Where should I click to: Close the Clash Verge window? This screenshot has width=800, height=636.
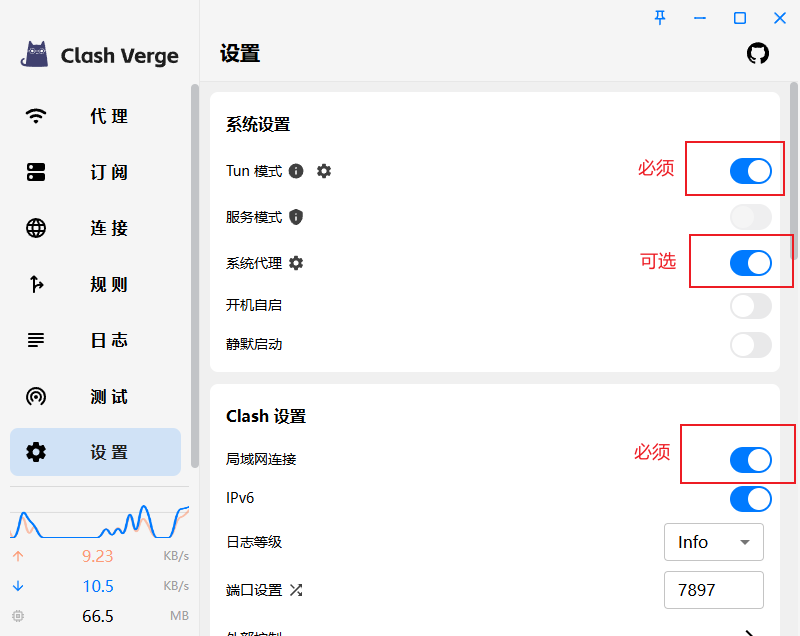click(x=780, y=18)
